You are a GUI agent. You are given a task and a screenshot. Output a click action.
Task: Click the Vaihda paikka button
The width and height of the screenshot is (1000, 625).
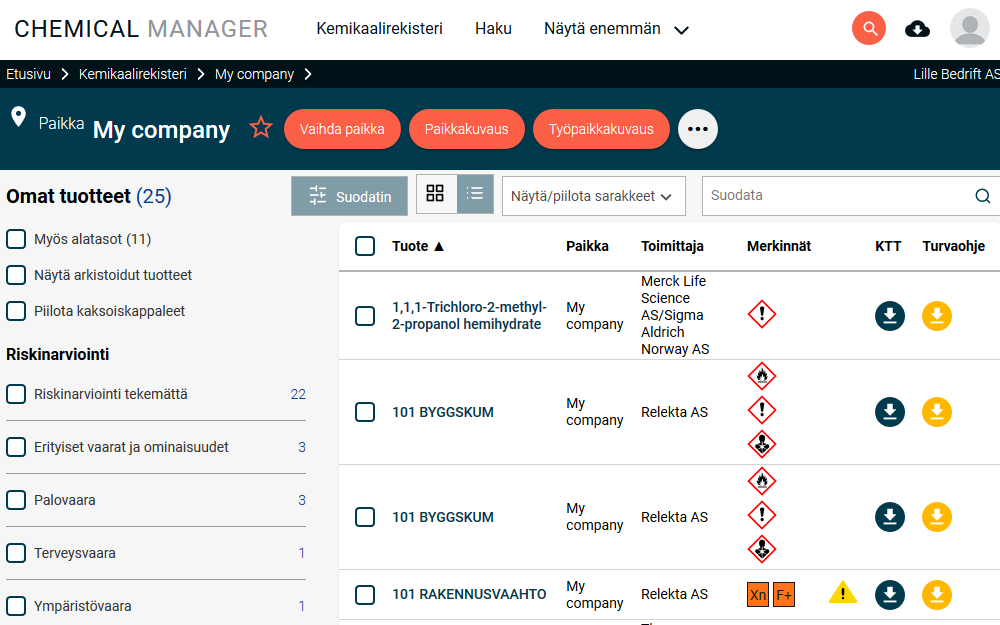click(342, 129)
